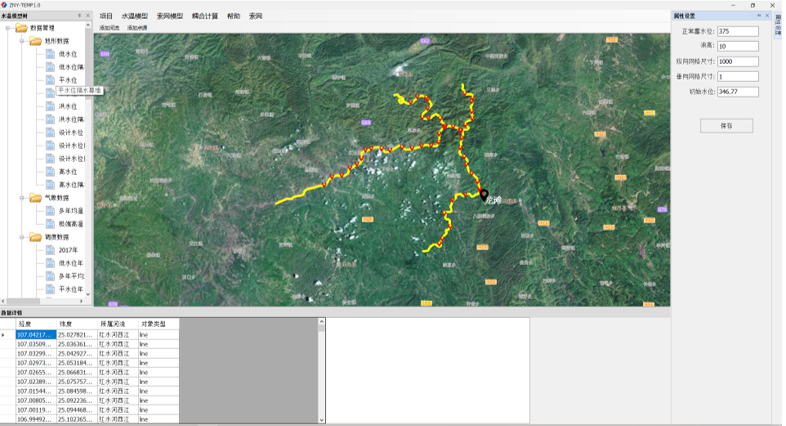Collapse the 数据管理 root node
This screenshot has height=426, width=786.
(x=8, y=28)
